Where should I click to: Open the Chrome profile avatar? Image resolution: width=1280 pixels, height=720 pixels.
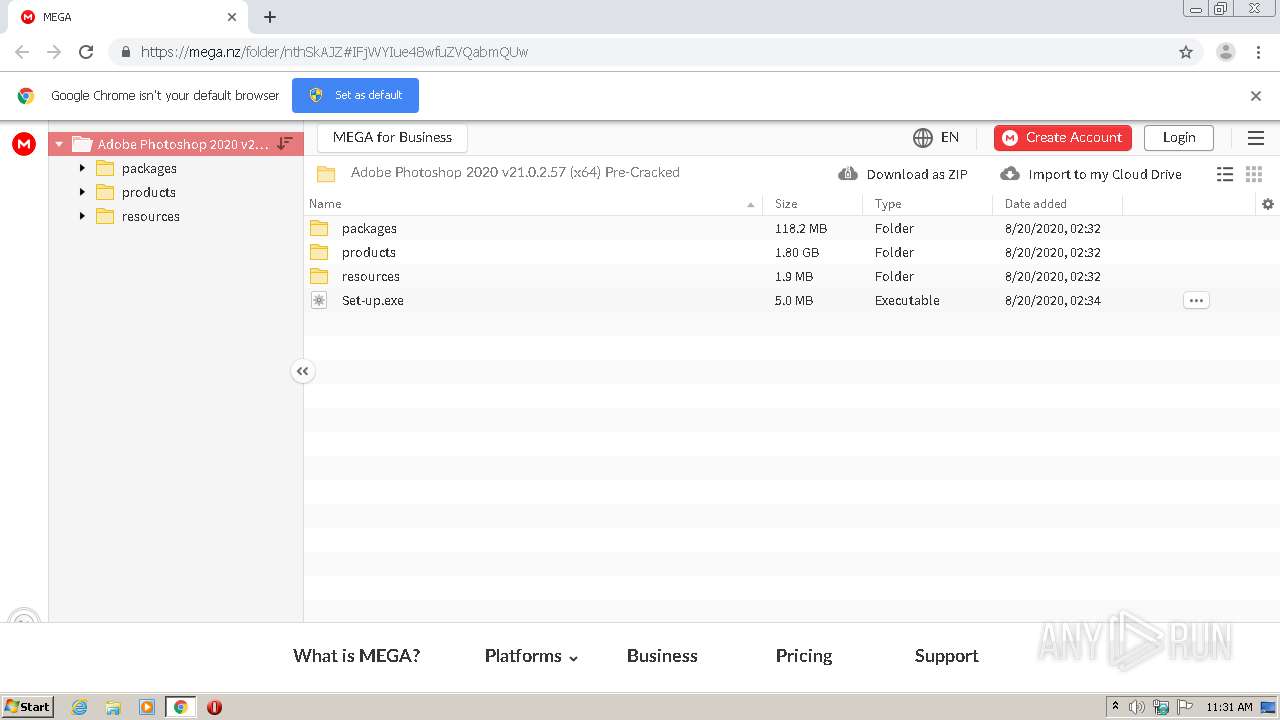[x=1226, y=52]
